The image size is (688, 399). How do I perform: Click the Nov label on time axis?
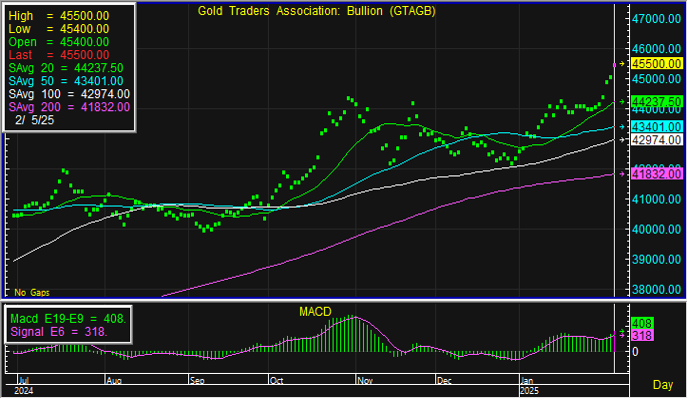pos(365,380)
